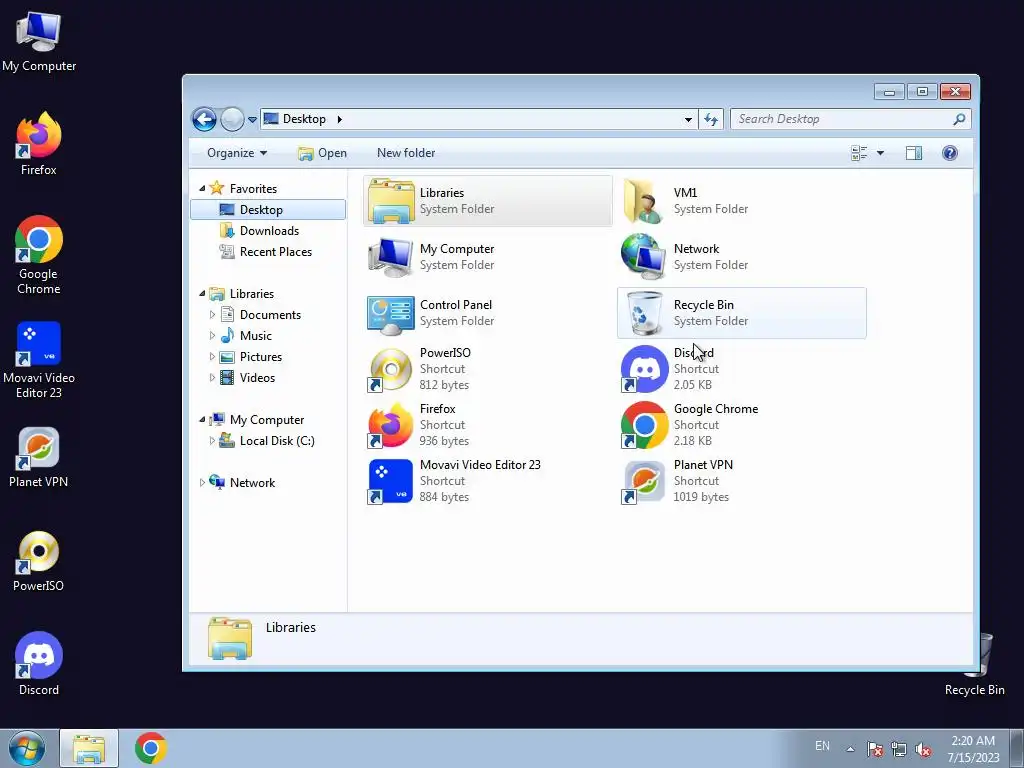The height and width of the screenshot is (768, 1024).
Task: Select the Recycle Bin item in Explorer
Action: point(741,313)
